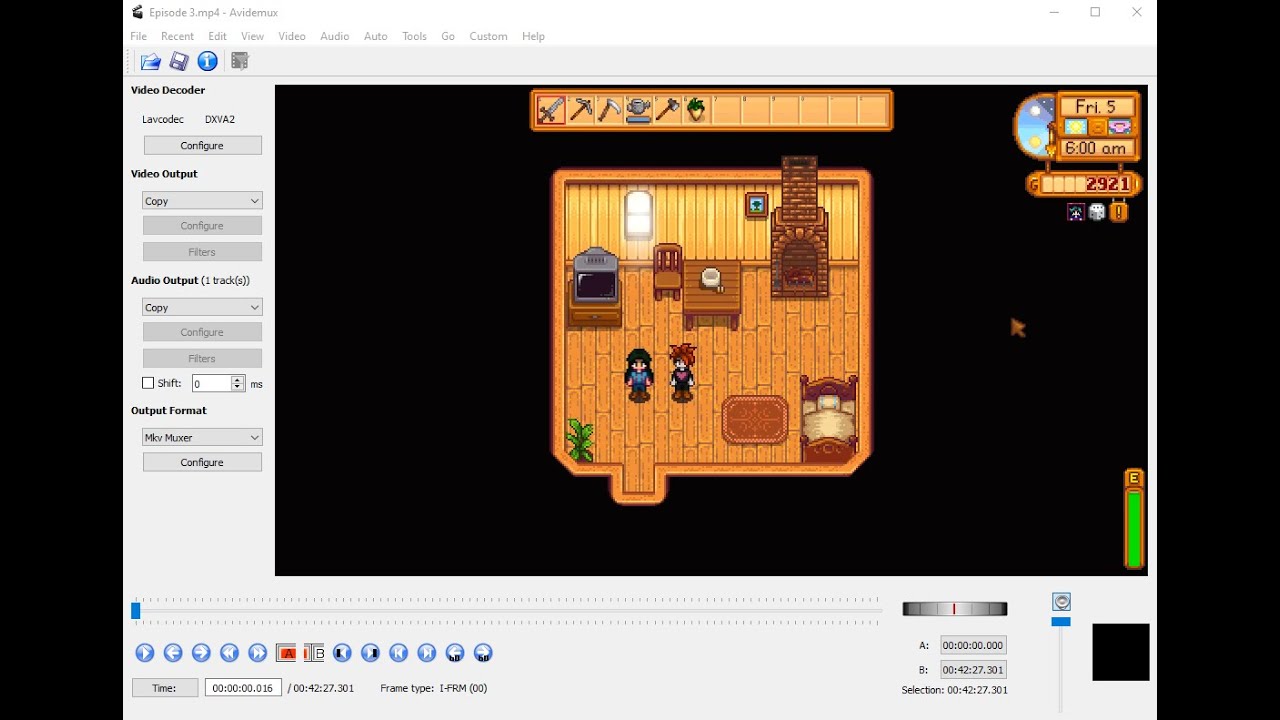Open the Video menu

pos(292,36)
